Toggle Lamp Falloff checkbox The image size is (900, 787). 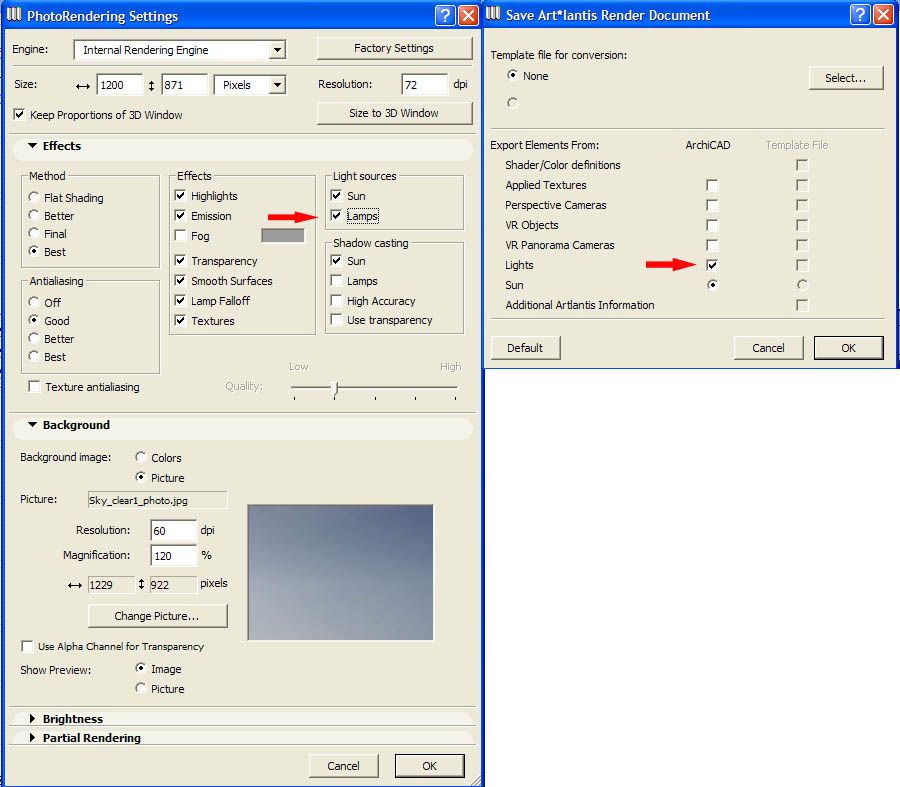(180, 300)
